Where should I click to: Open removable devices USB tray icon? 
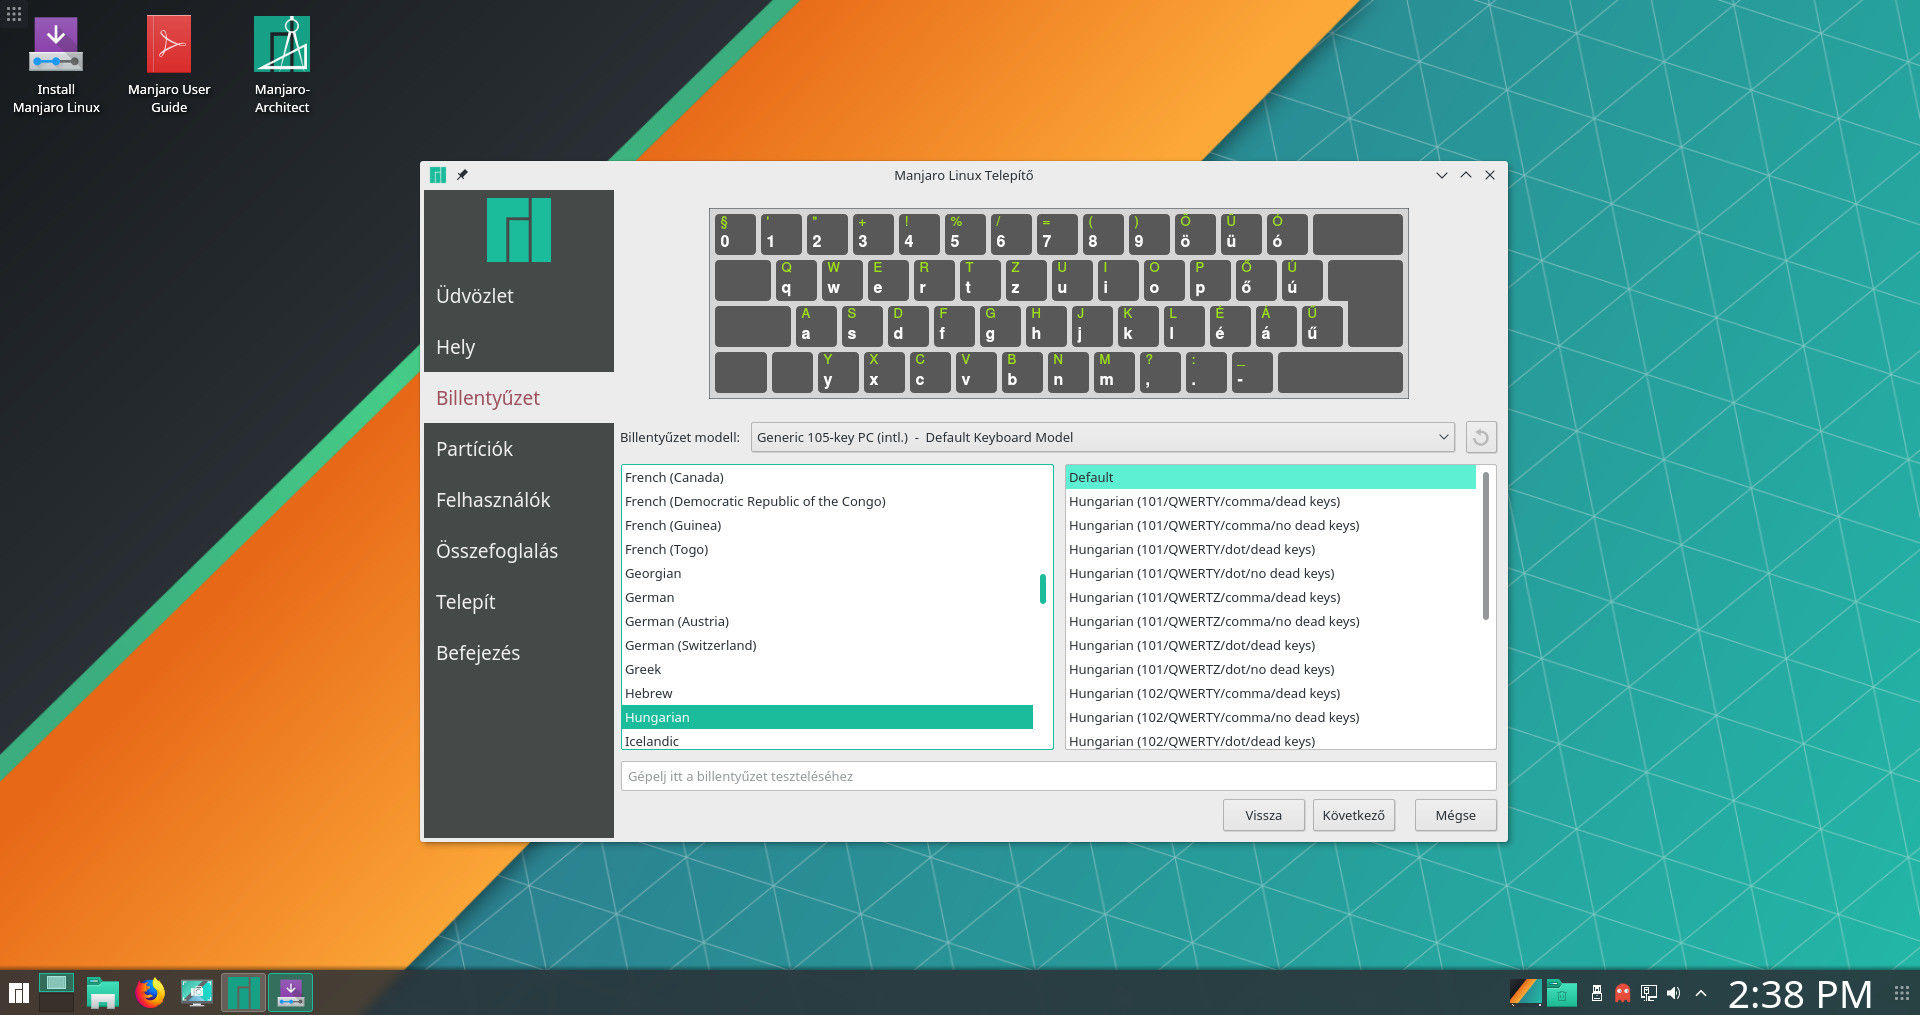click(x=1596, y=993)
